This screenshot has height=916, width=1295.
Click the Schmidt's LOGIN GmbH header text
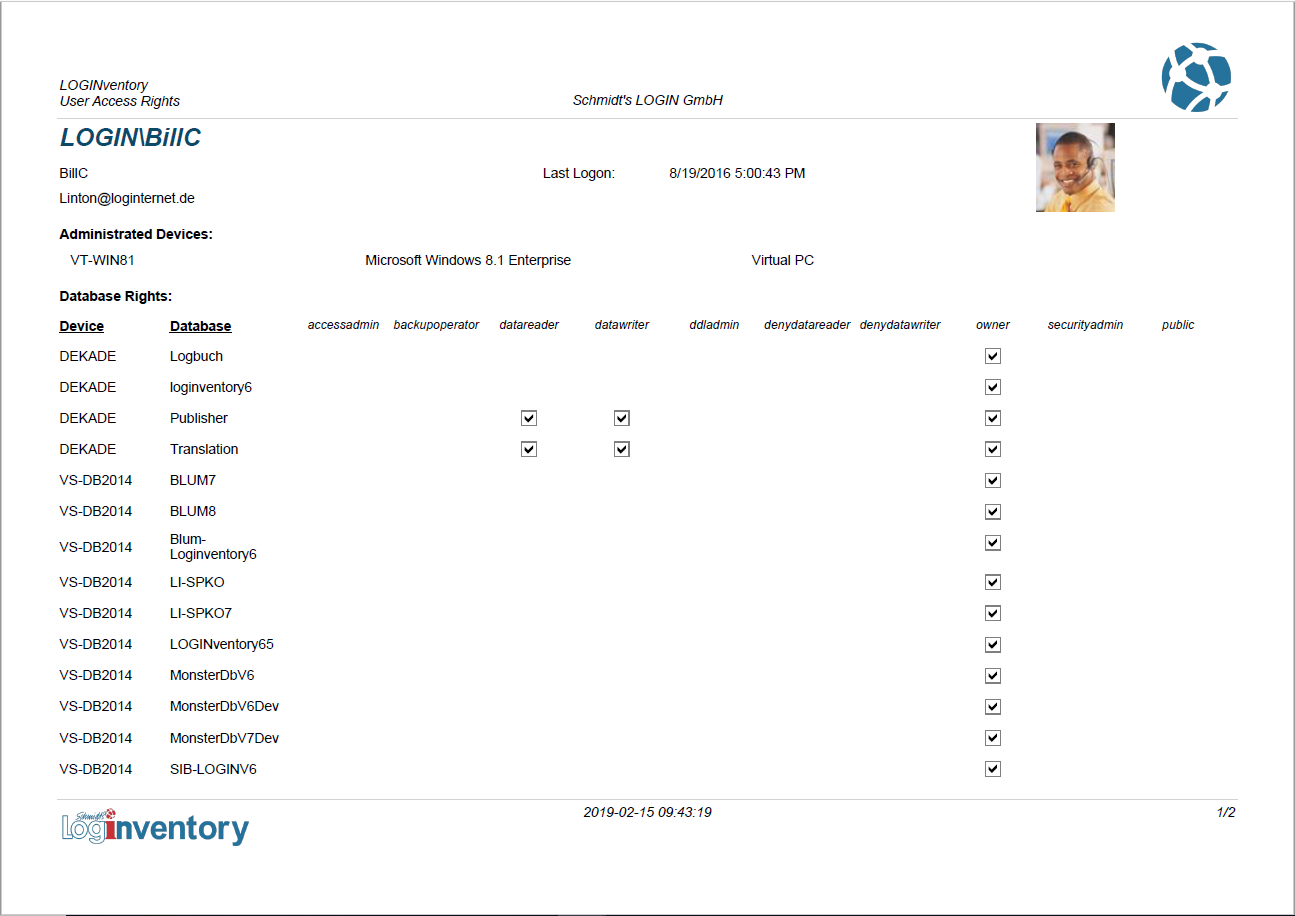(648, 100)
